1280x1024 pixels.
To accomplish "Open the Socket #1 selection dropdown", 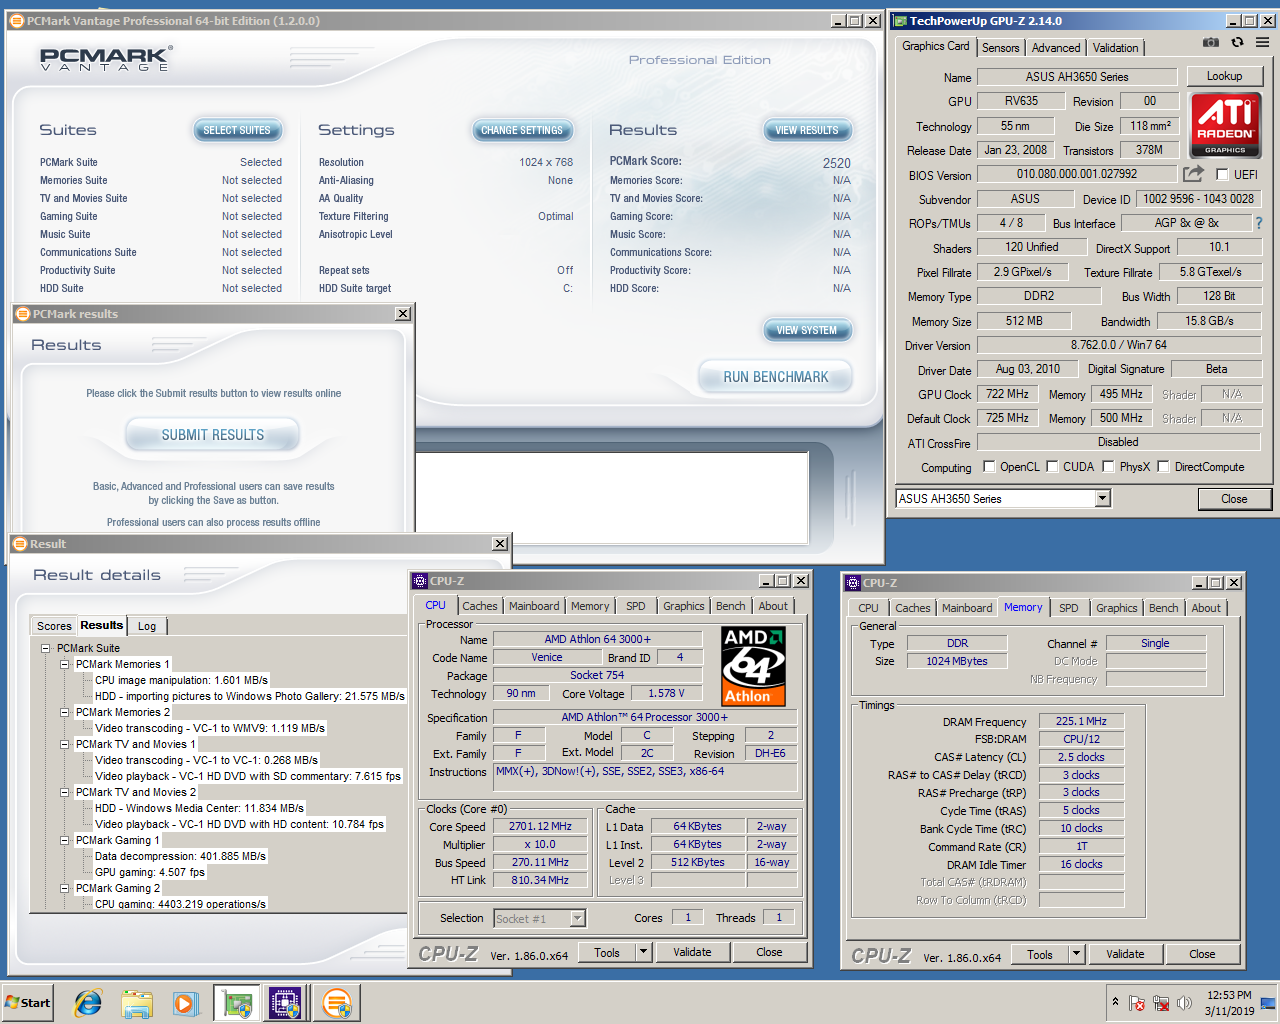I will (577, 918).
